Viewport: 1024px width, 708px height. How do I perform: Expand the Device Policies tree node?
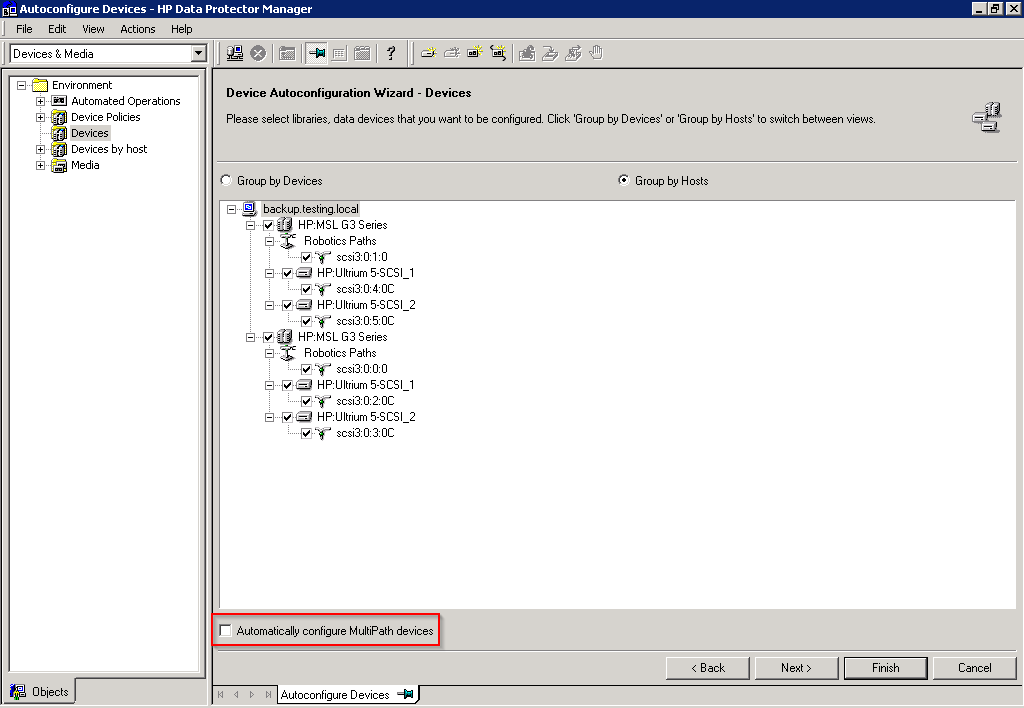41,117
